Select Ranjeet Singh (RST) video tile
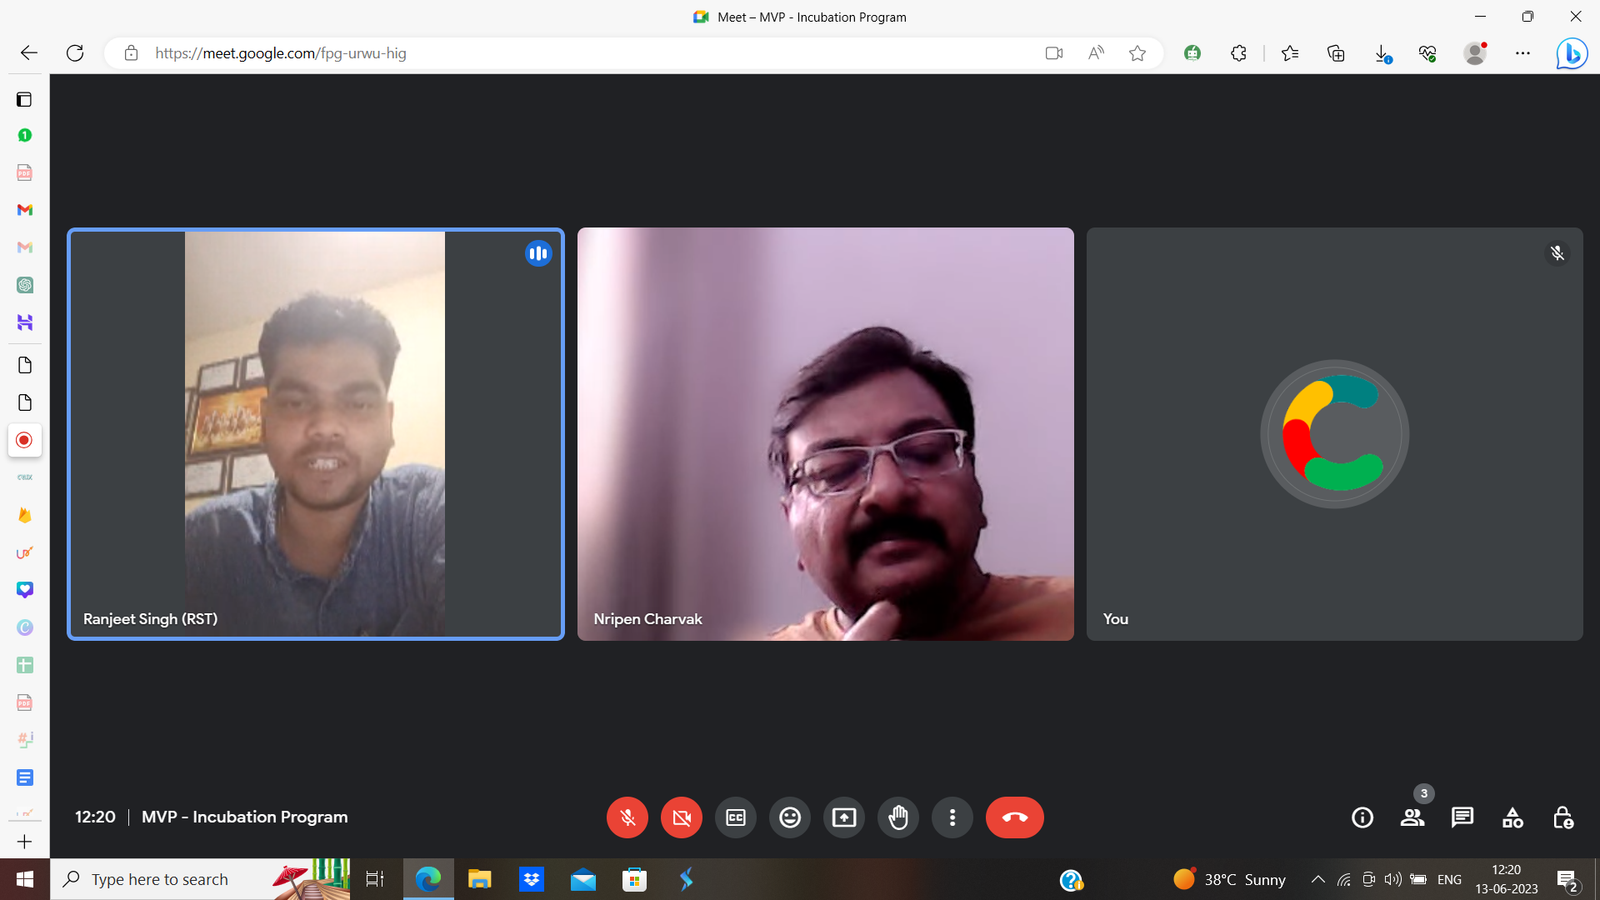Viewport: 1600px width, 900px height. 316,434
